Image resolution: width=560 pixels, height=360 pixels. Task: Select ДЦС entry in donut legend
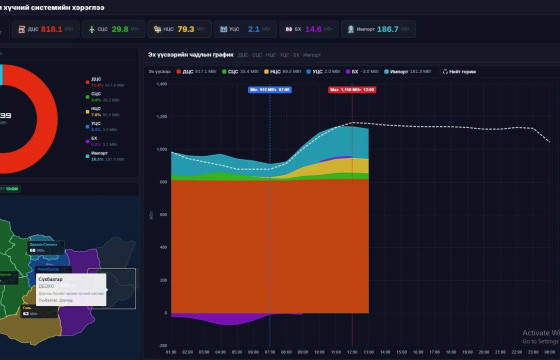pos(105,82)
